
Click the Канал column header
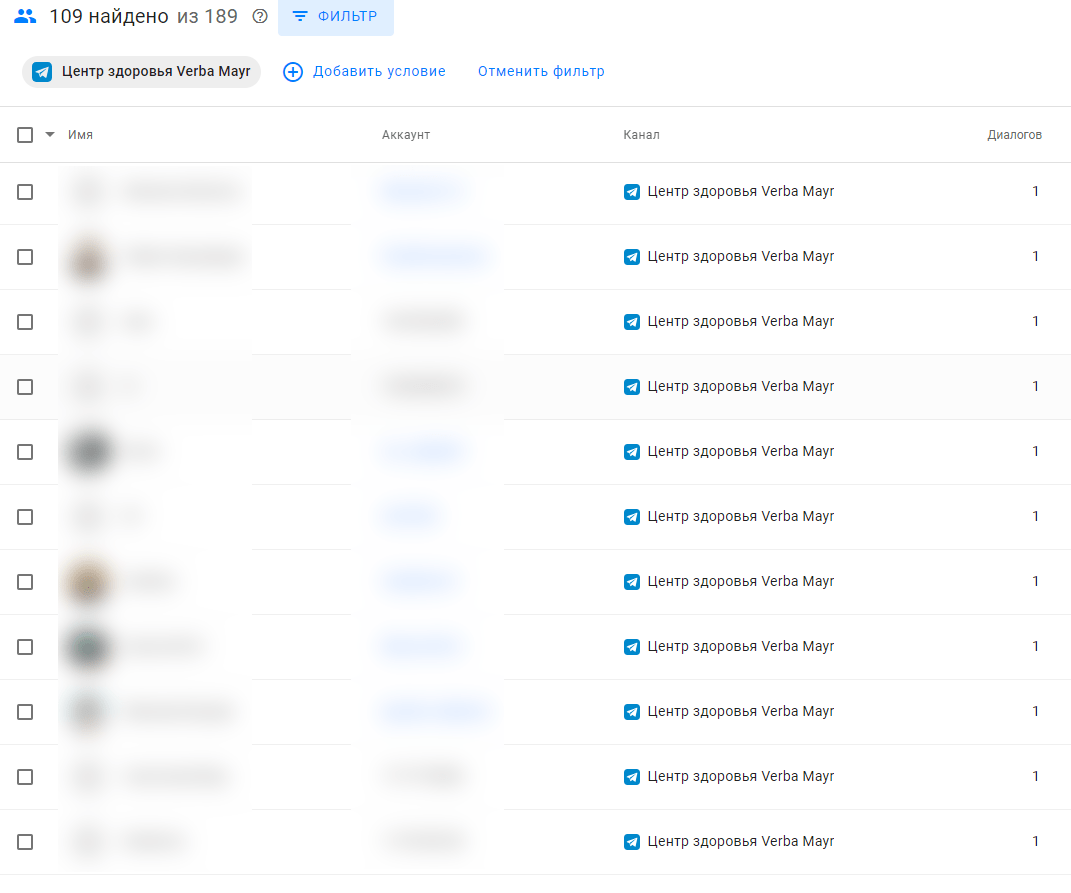tap(641, 135)
